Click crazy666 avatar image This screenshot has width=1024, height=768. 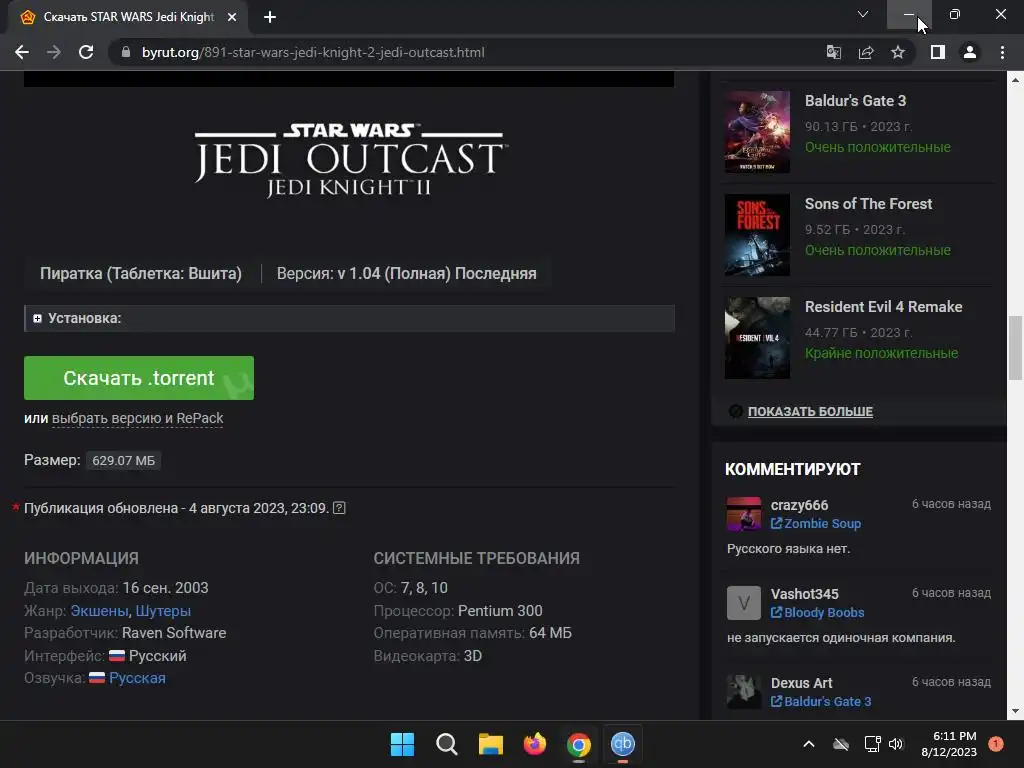pyautogui.click(x=744, y=514)
